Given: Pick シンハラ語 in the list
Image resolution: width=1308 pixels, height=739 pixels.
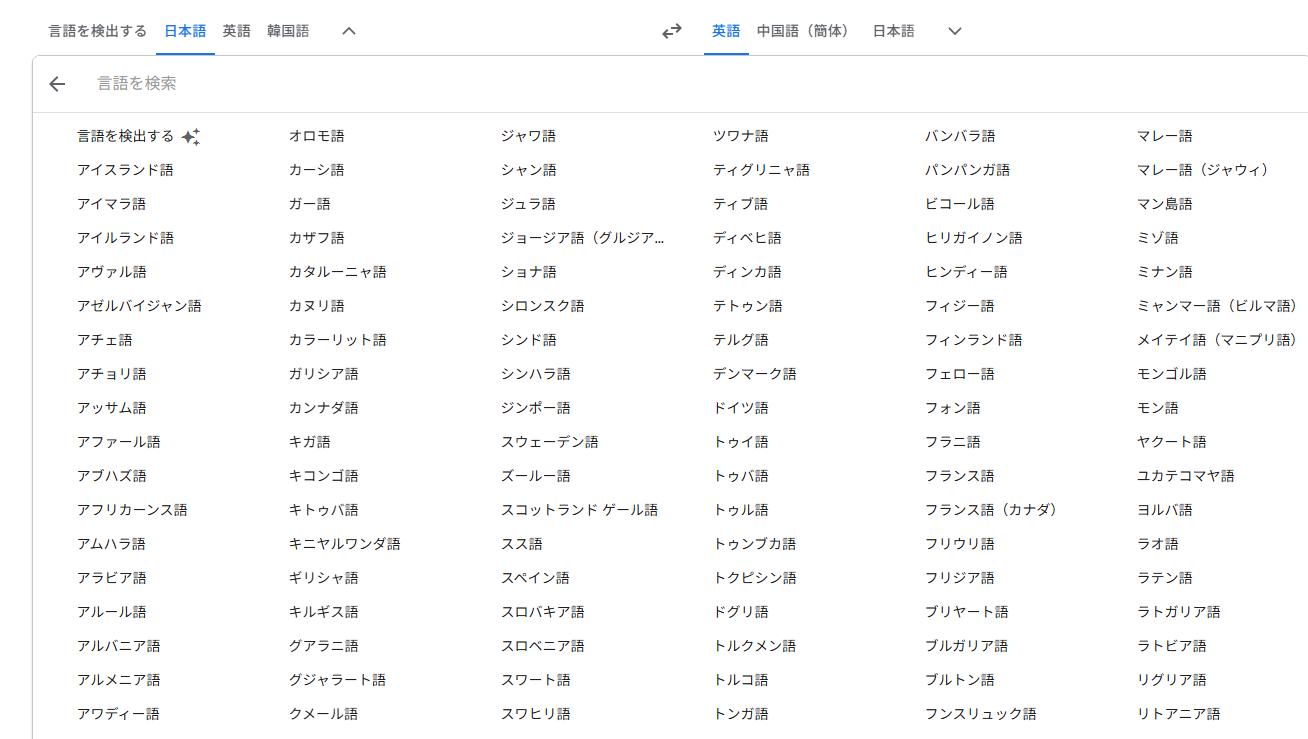Looking at the screenshot, I should pyautogui.click(x=535, y=374).
